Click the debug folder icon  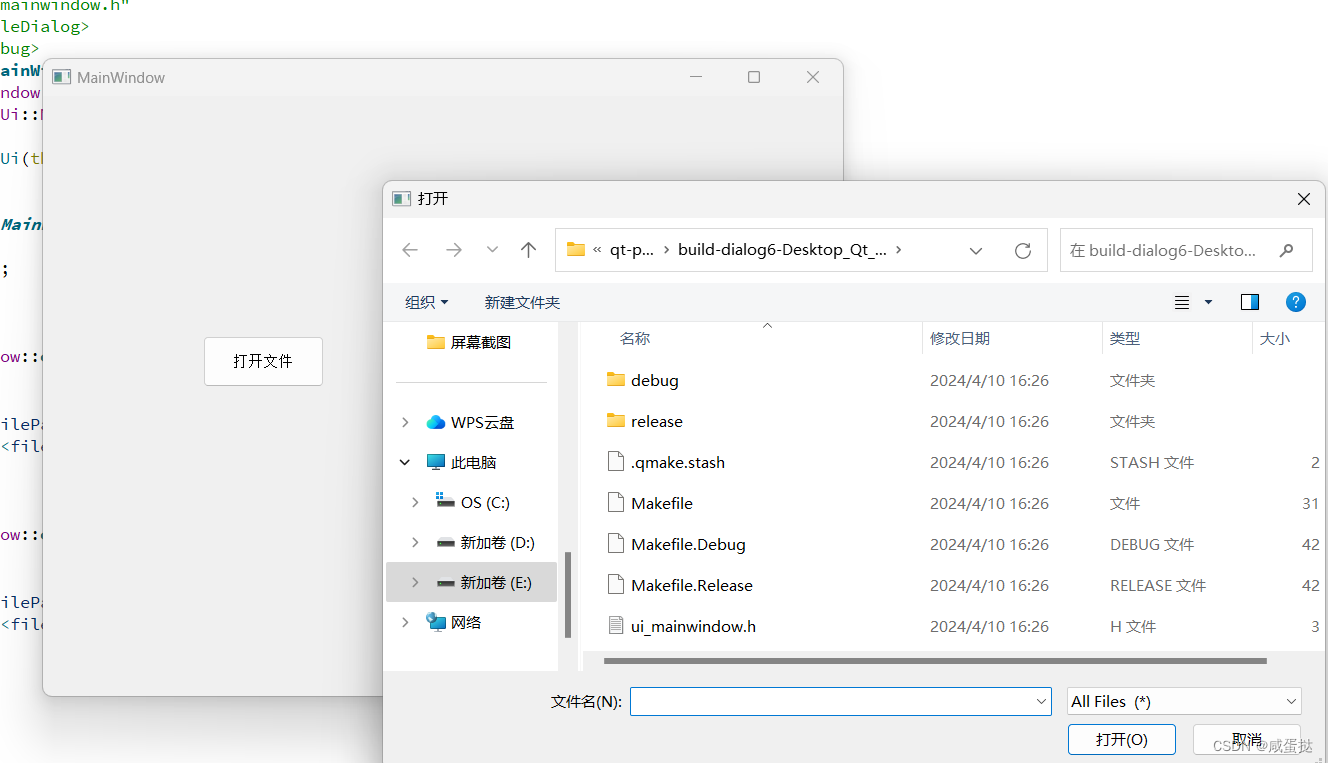(x=616, y=380)
